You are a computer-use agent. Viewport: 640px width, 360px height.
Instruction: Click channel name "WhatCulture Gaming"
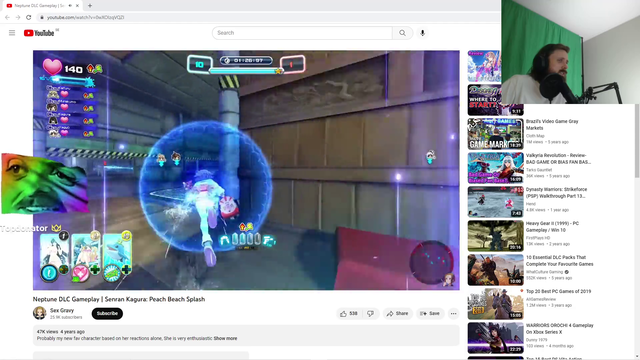point(545,272)
